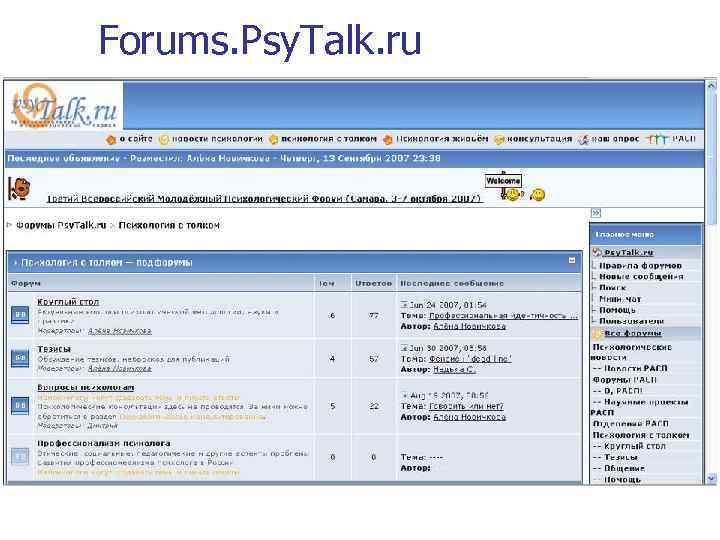This screenshot has width=720, height=540.
Task: Open topic 'Говорить или нет?'
Action: pos(466,406)
